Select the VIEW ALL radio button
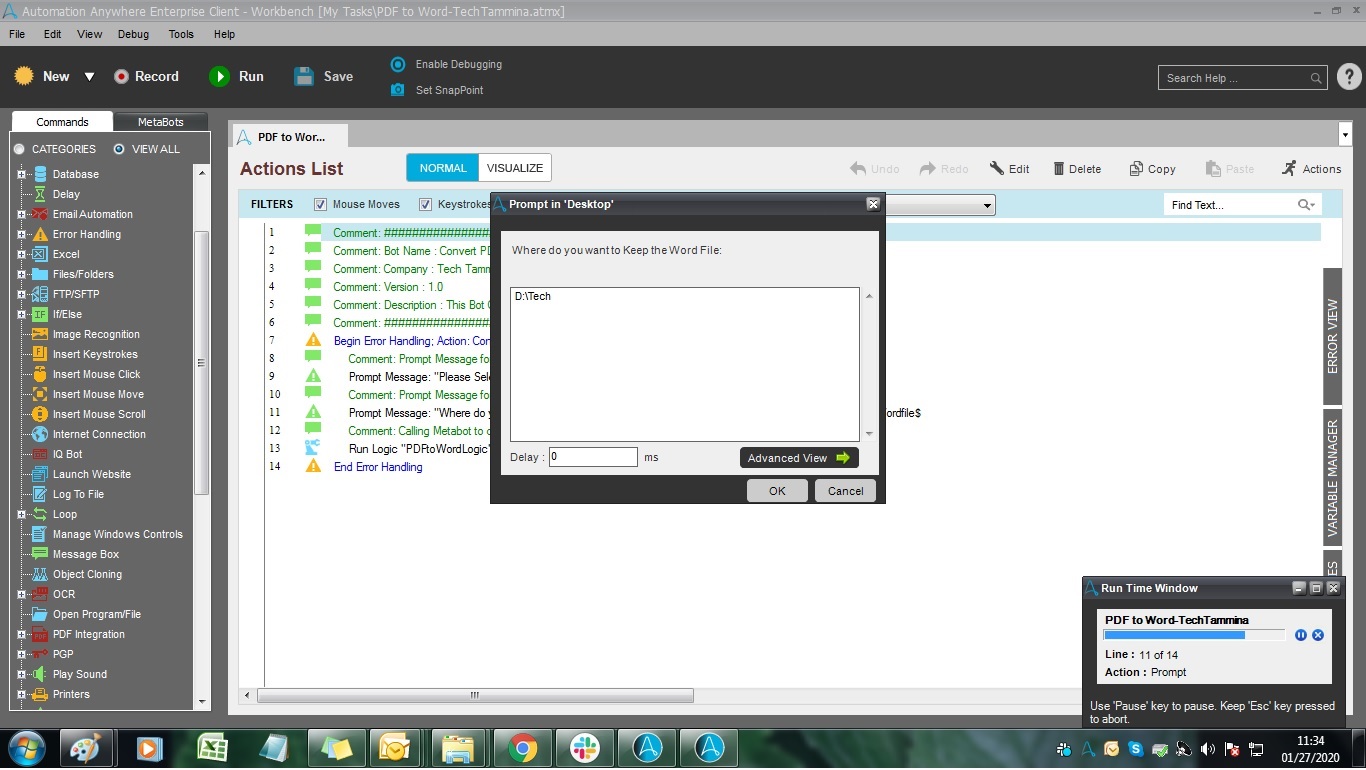The image size is (1366, 770). pos(119,149)
